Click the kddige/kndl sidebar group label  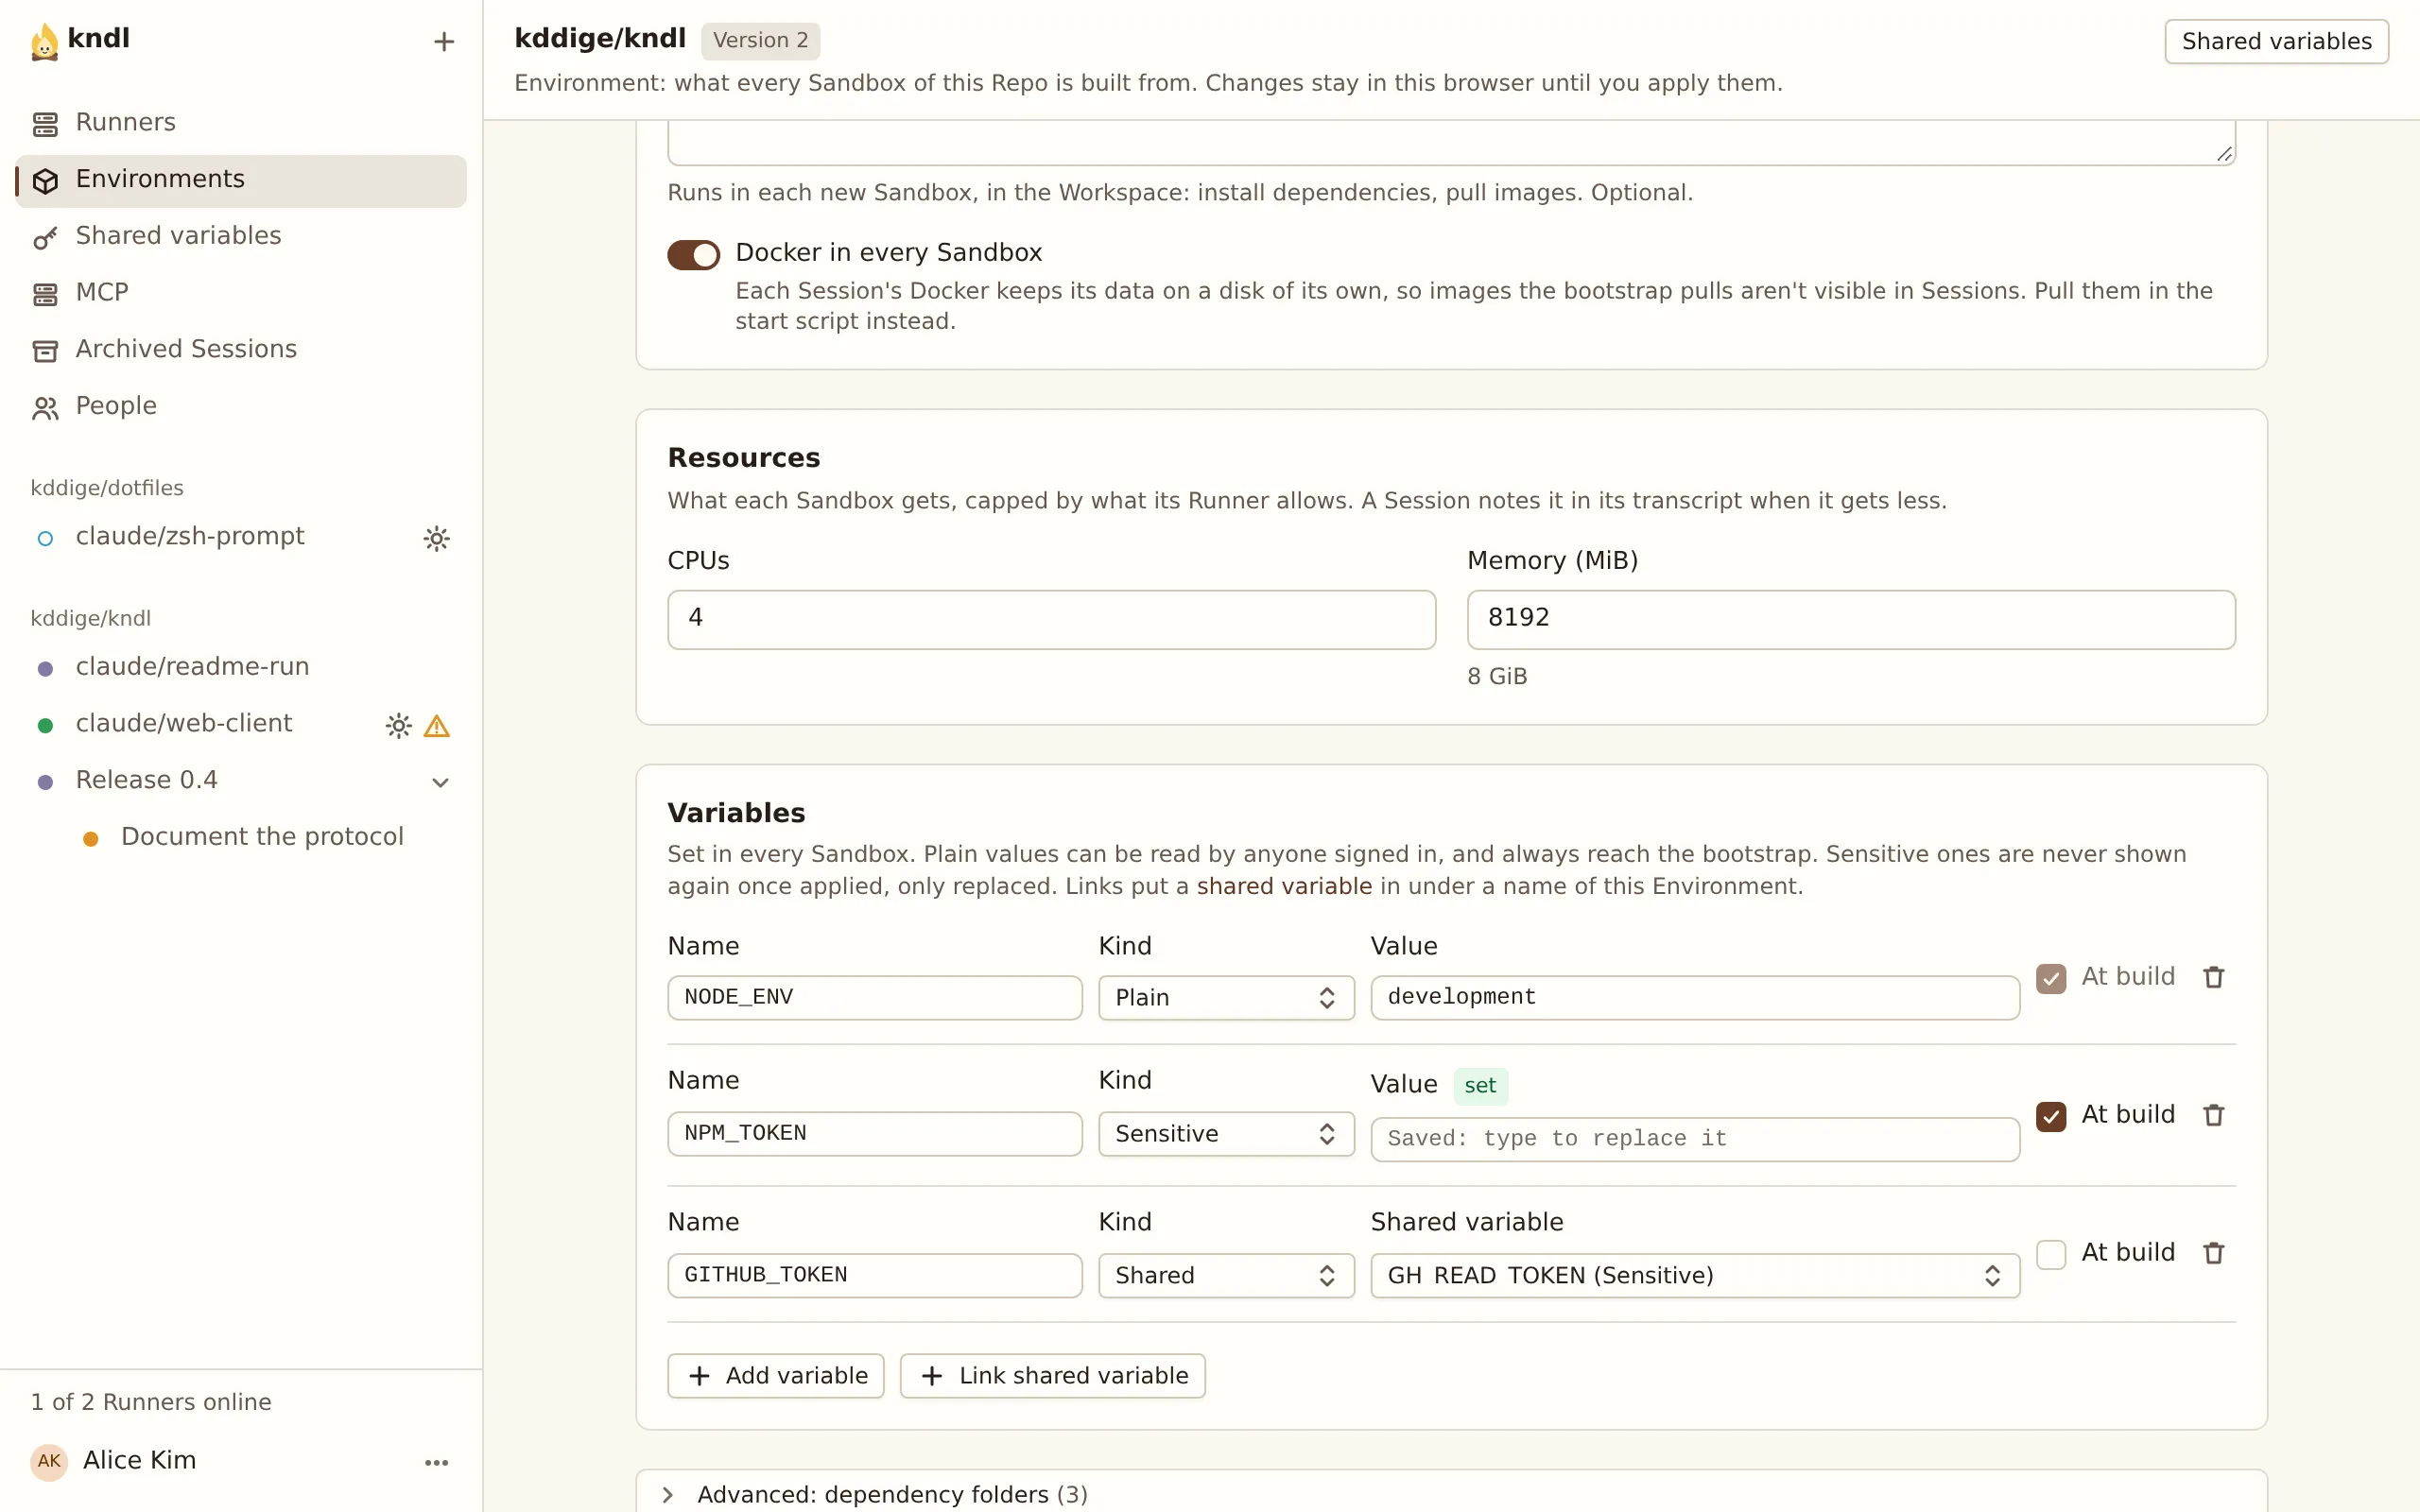click(90, 619)
